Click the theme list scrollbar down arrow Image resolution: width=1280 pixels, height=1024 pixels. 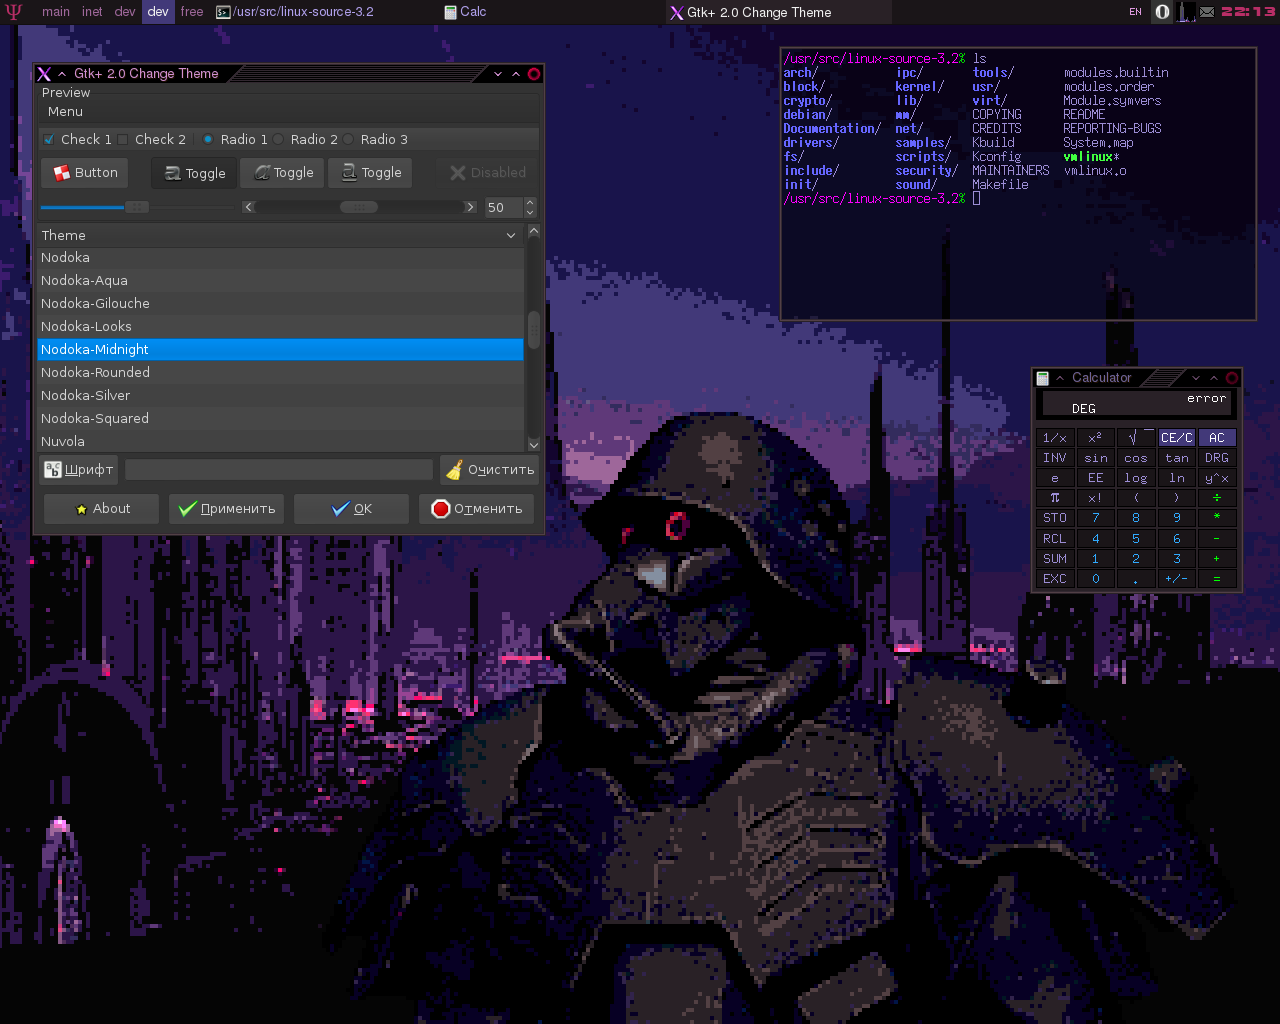pos(534,444)
